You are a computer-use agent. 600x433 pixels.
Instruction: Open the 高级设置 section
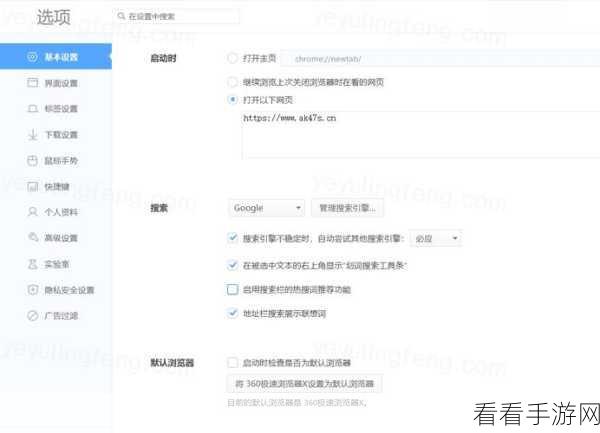coord(56,238)
